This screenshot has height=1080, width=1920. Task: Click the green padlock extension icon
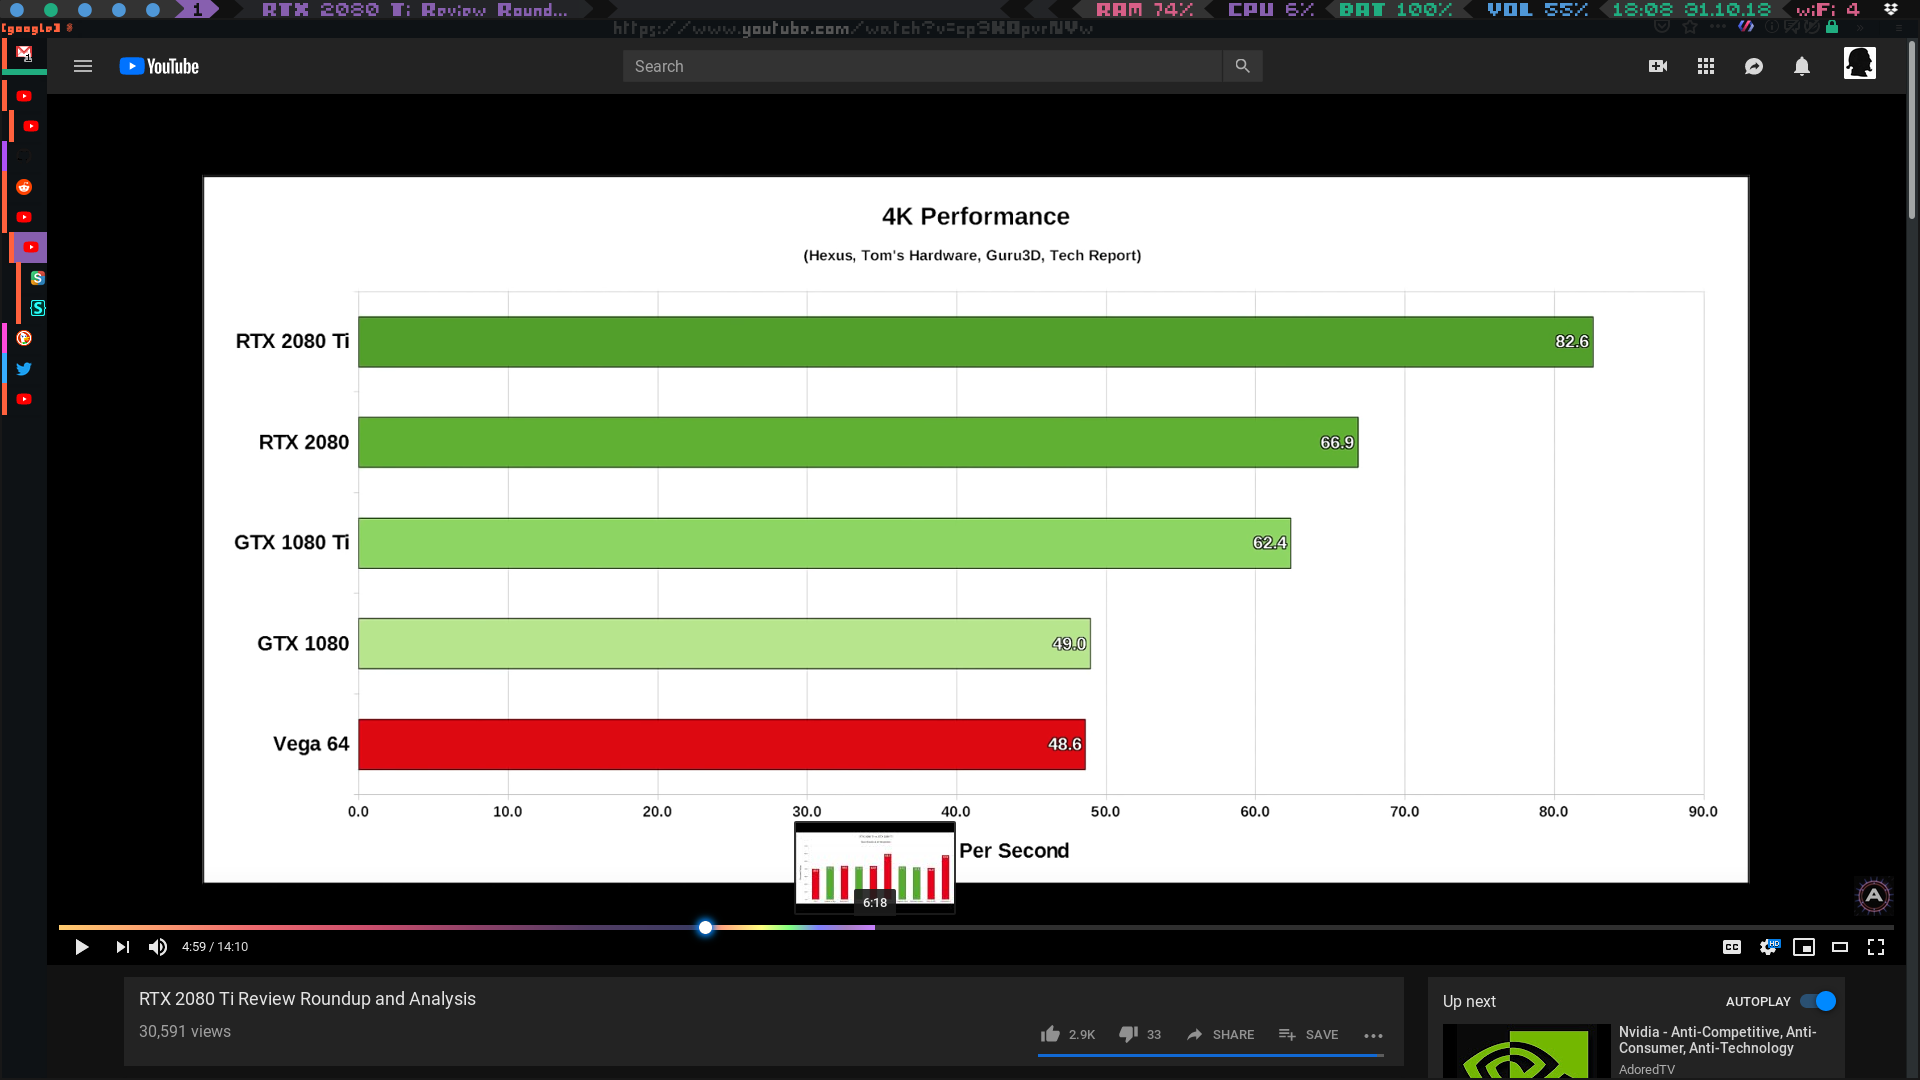point(1832,26)
